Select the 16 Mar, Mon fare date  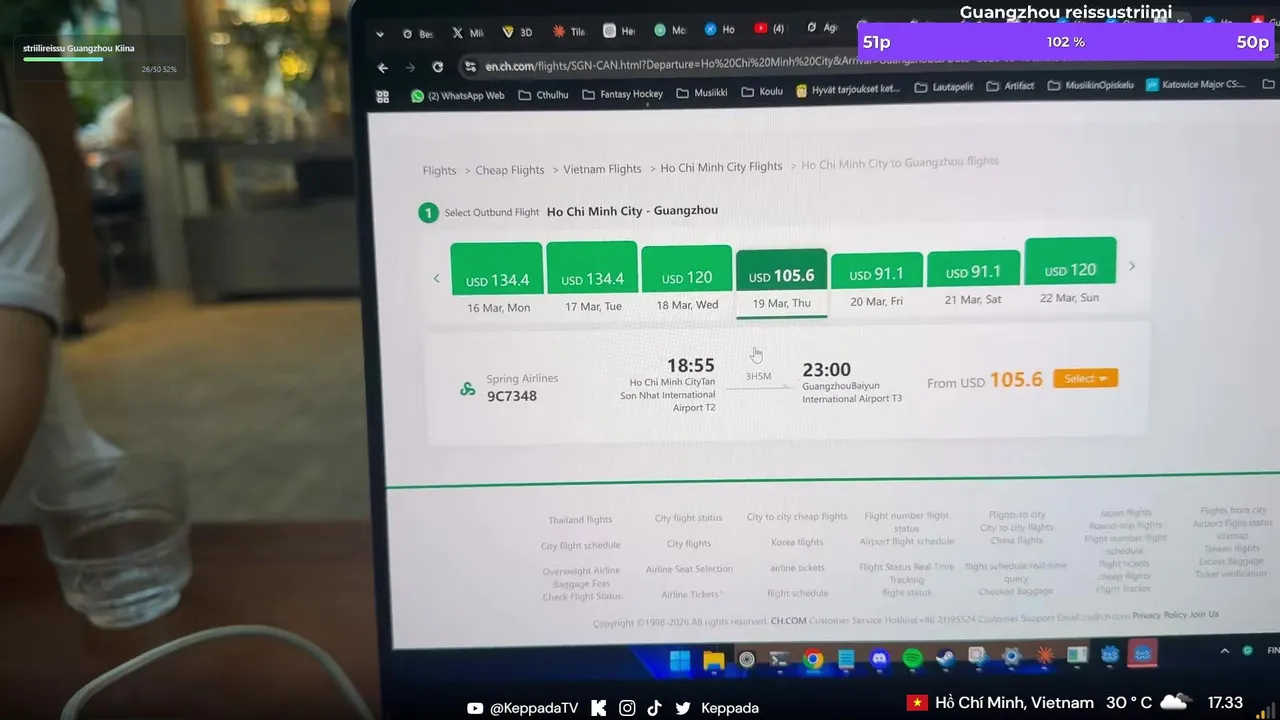497,279
